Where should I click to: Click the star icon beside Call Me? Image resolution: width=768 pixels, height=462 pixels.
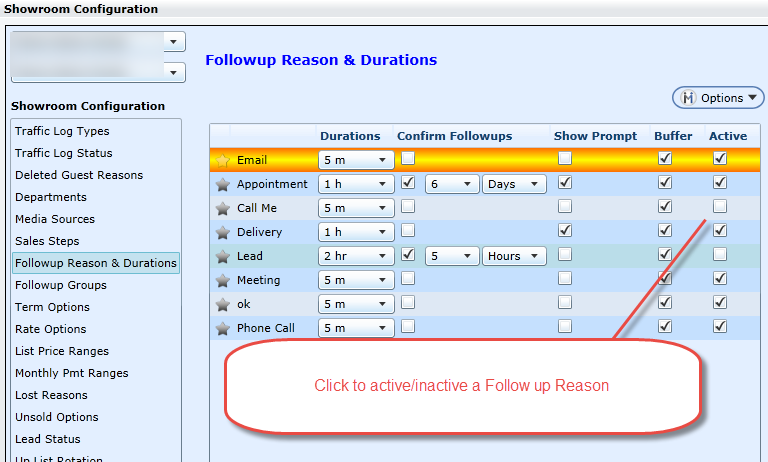point(223,208)
